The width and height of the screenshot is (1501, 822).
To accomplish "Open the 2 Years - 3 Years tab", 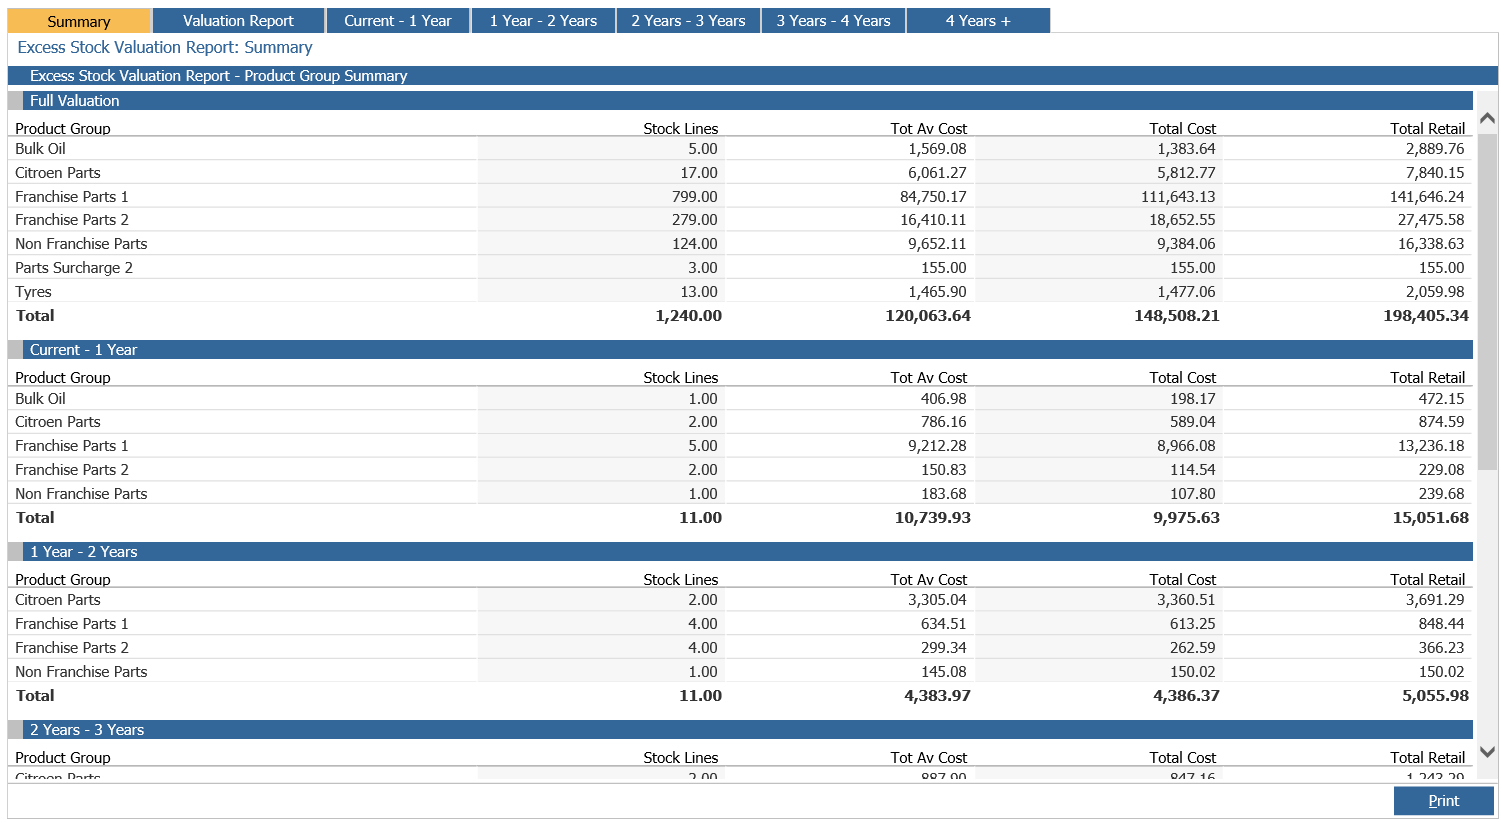I will click(x=688, y=21).
